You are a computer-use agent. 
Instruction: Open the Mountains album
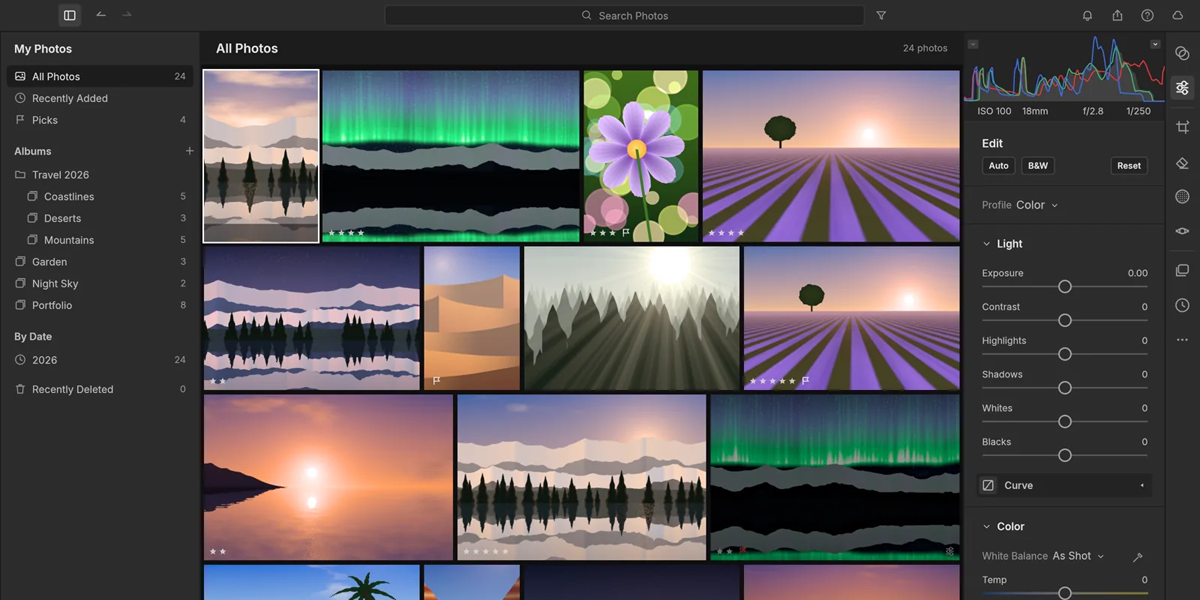pos(100,240)
